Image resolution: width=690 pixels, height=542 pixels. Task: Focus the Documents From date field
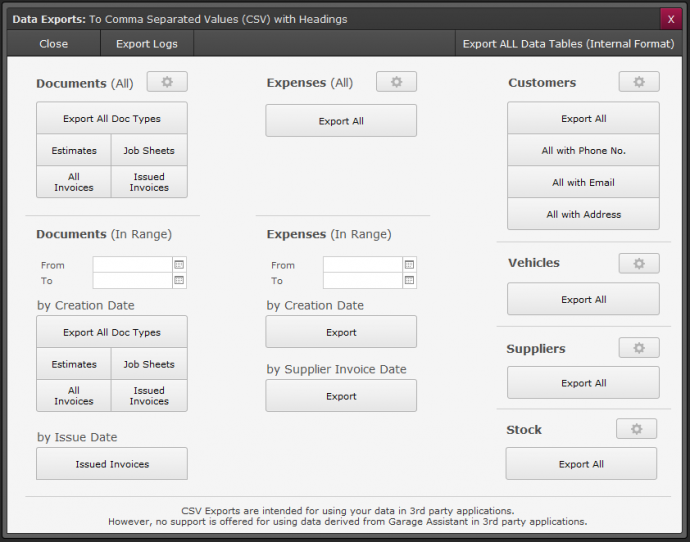[x=132, y=265]
